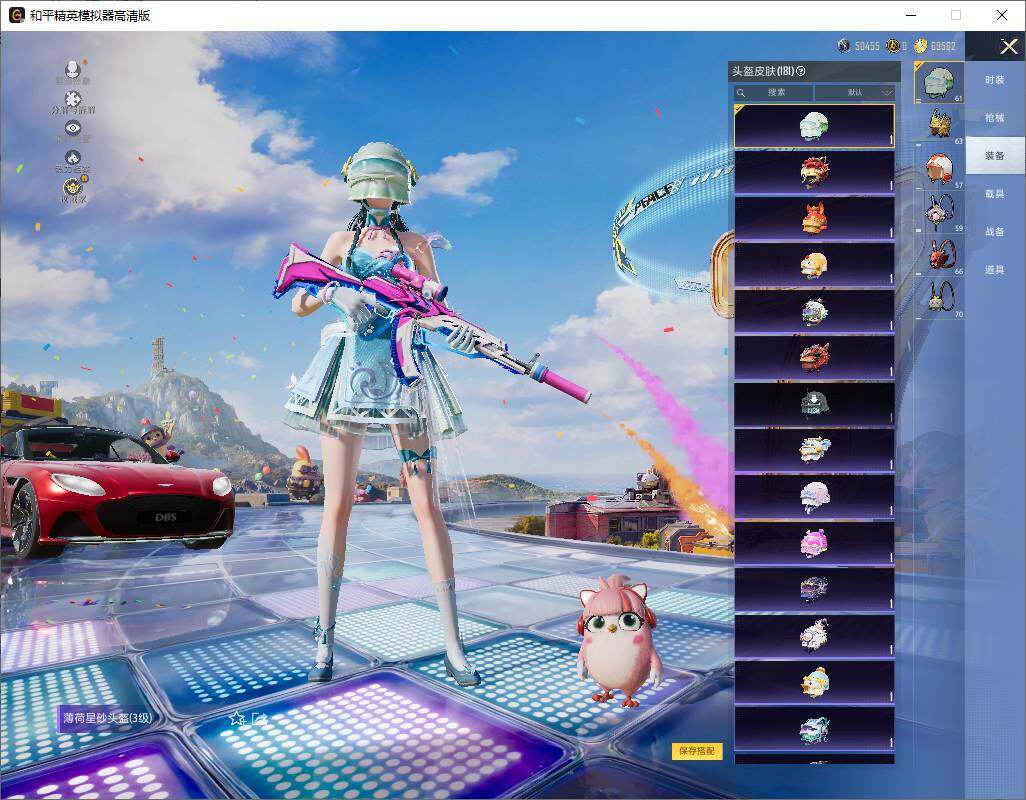Select the teal mech helmet in bottom row
This screenshot has width=1026, height=800.
pos(814,729)
